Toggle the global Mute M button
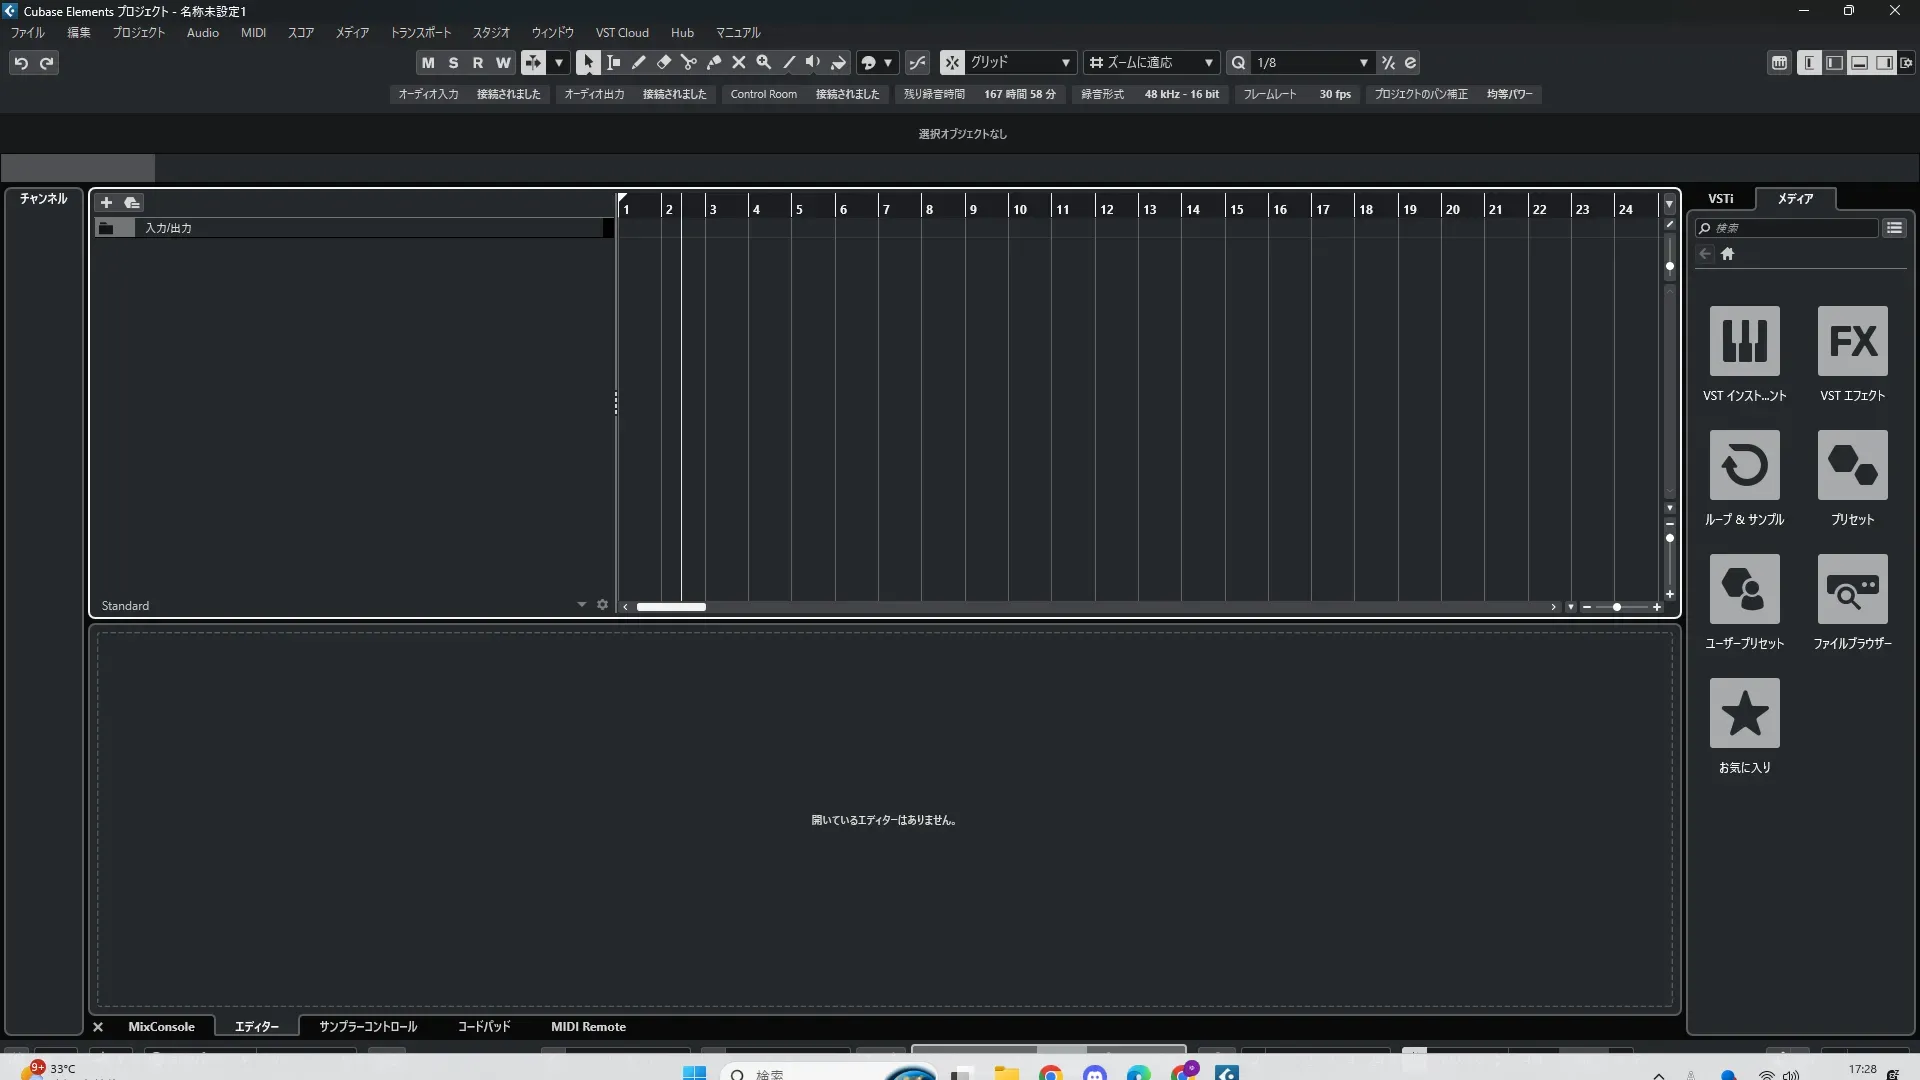The height and width of the screenshot is (1080, 1920). [428, 62]
